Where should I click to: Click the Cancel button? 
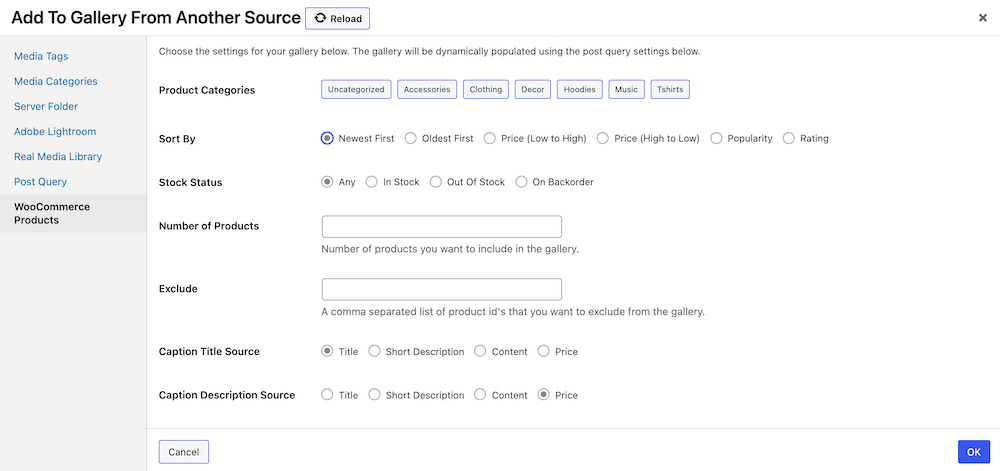click(184, 452)
